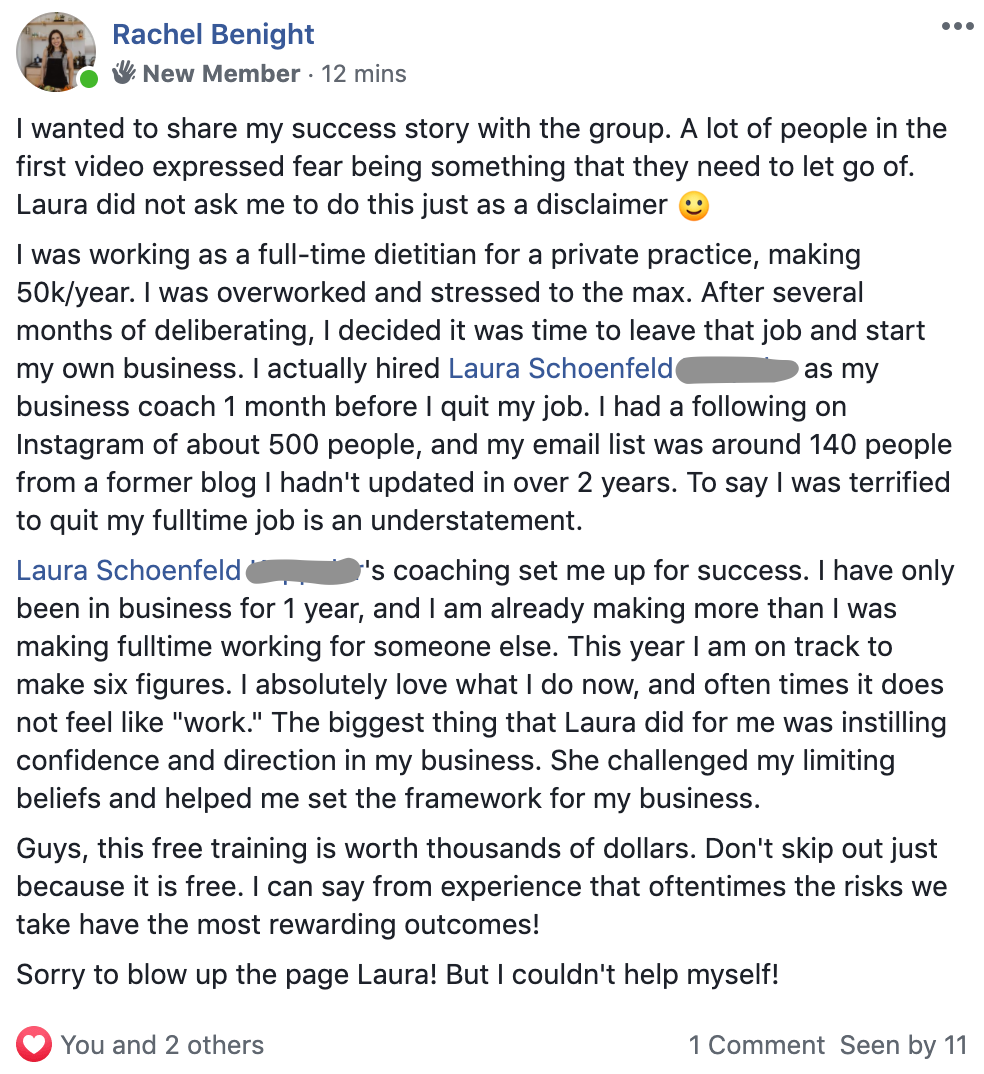Open the Laura Schoenfeld mention before "'s coaching"

click(129, 570)
